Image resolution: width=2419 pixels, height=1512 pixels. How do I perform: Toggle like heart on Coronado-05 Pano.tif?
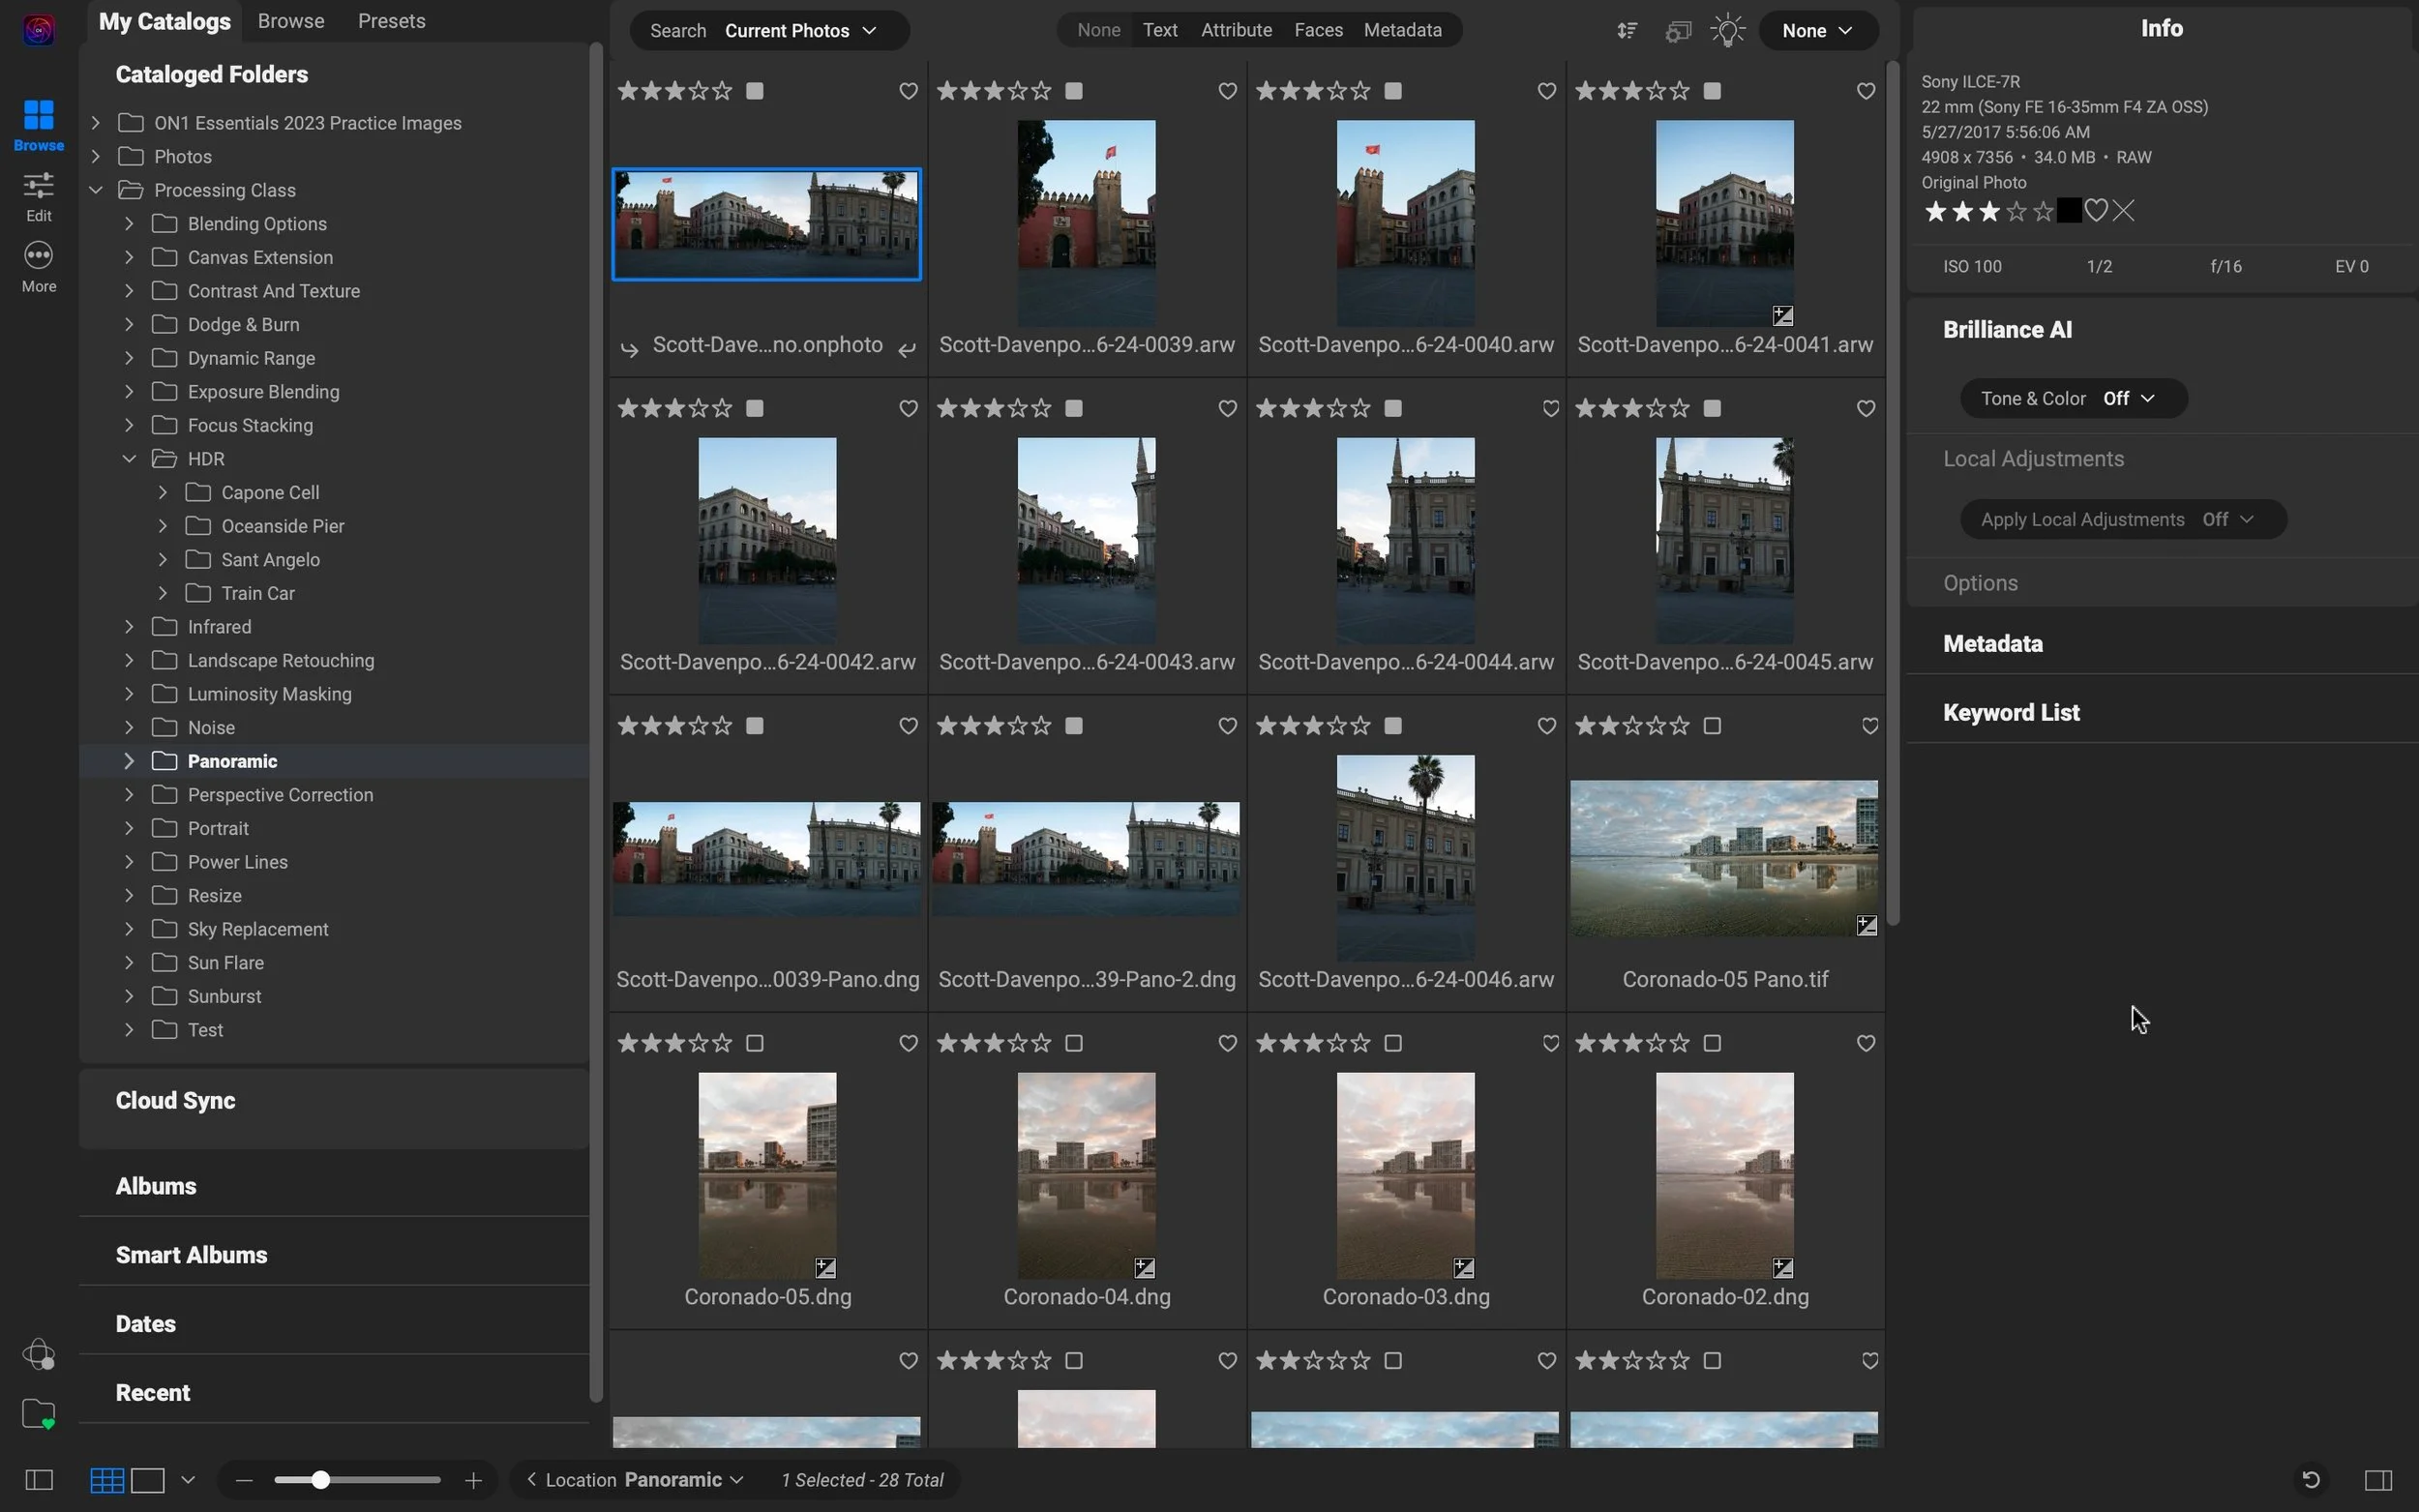(1869, 726)
